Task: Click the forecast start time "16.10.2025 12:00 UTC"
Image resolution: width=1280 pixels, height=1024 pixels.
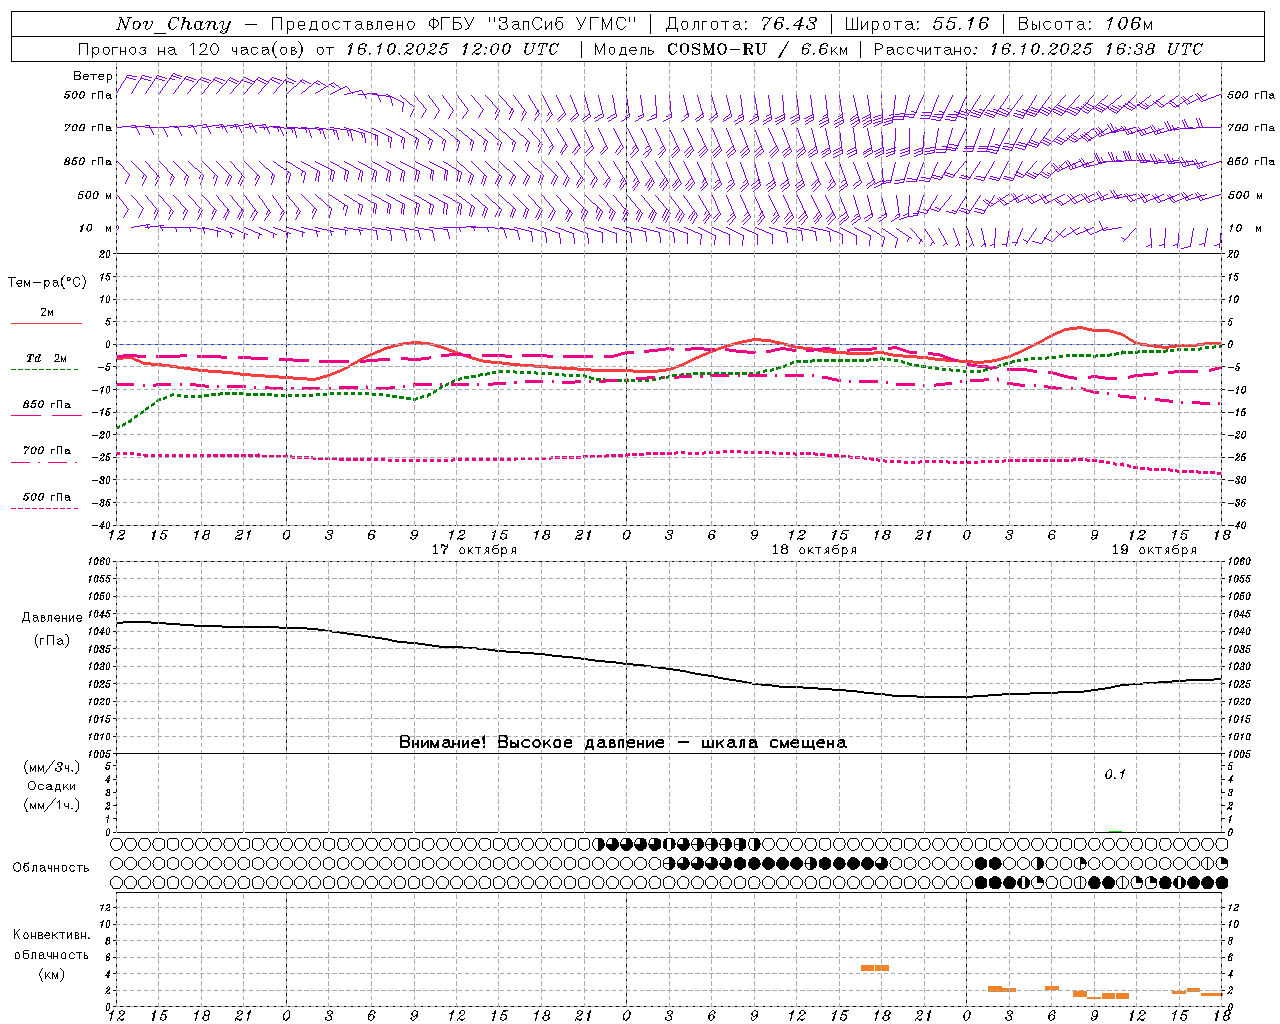Action: [452, 49]
